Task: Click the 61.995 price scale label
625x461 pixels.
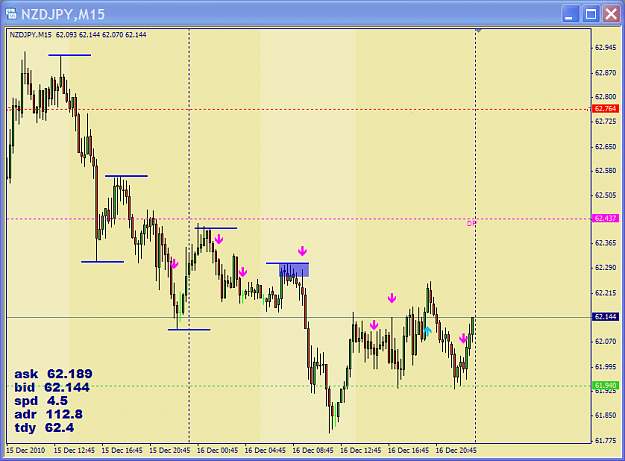Action: point(605,367)
